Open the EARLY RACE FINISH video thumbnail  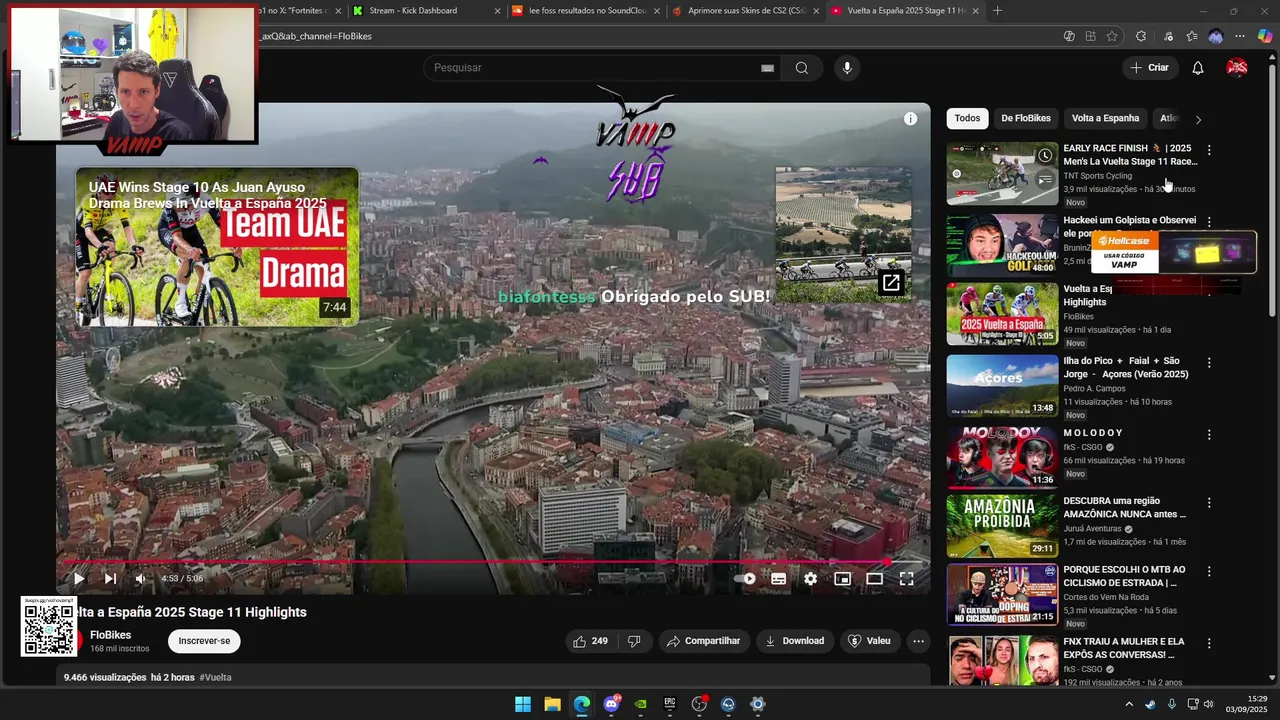[x=1002, y=173]
